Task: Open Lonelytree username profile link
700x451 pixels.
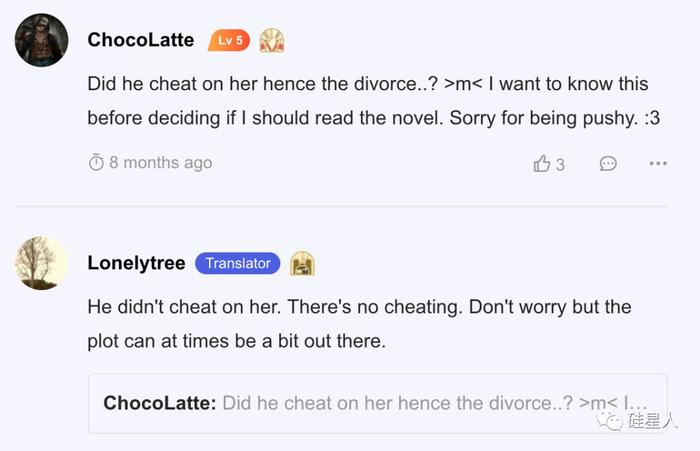Action: point(136,263)
